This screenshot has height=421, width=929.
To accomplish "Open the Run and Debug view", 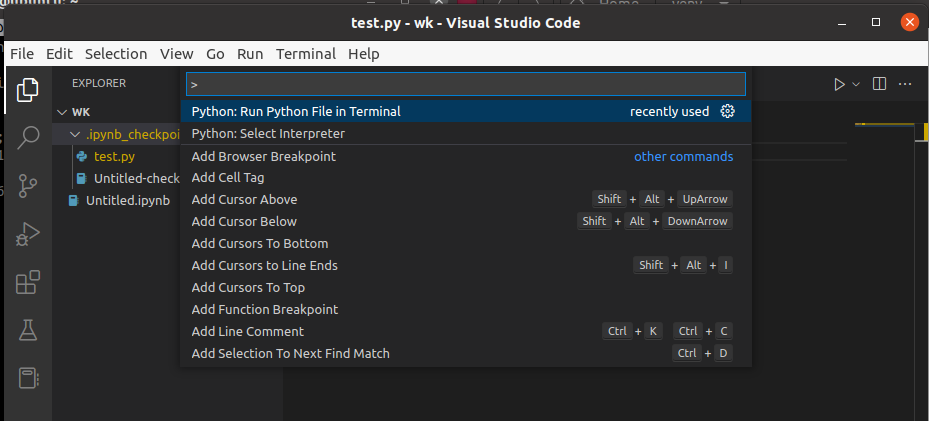I will (29, 234).
